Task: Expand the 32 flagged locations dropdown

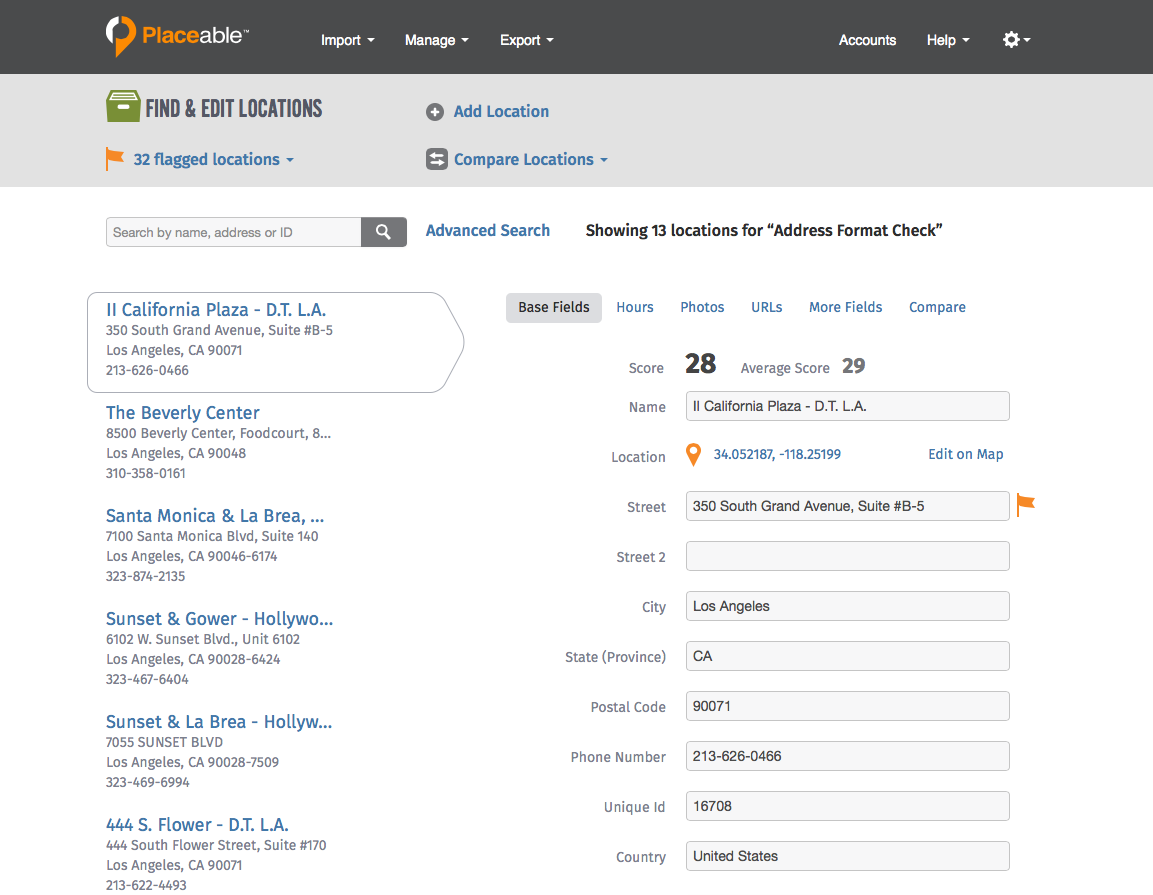Action: click(213, 160)
